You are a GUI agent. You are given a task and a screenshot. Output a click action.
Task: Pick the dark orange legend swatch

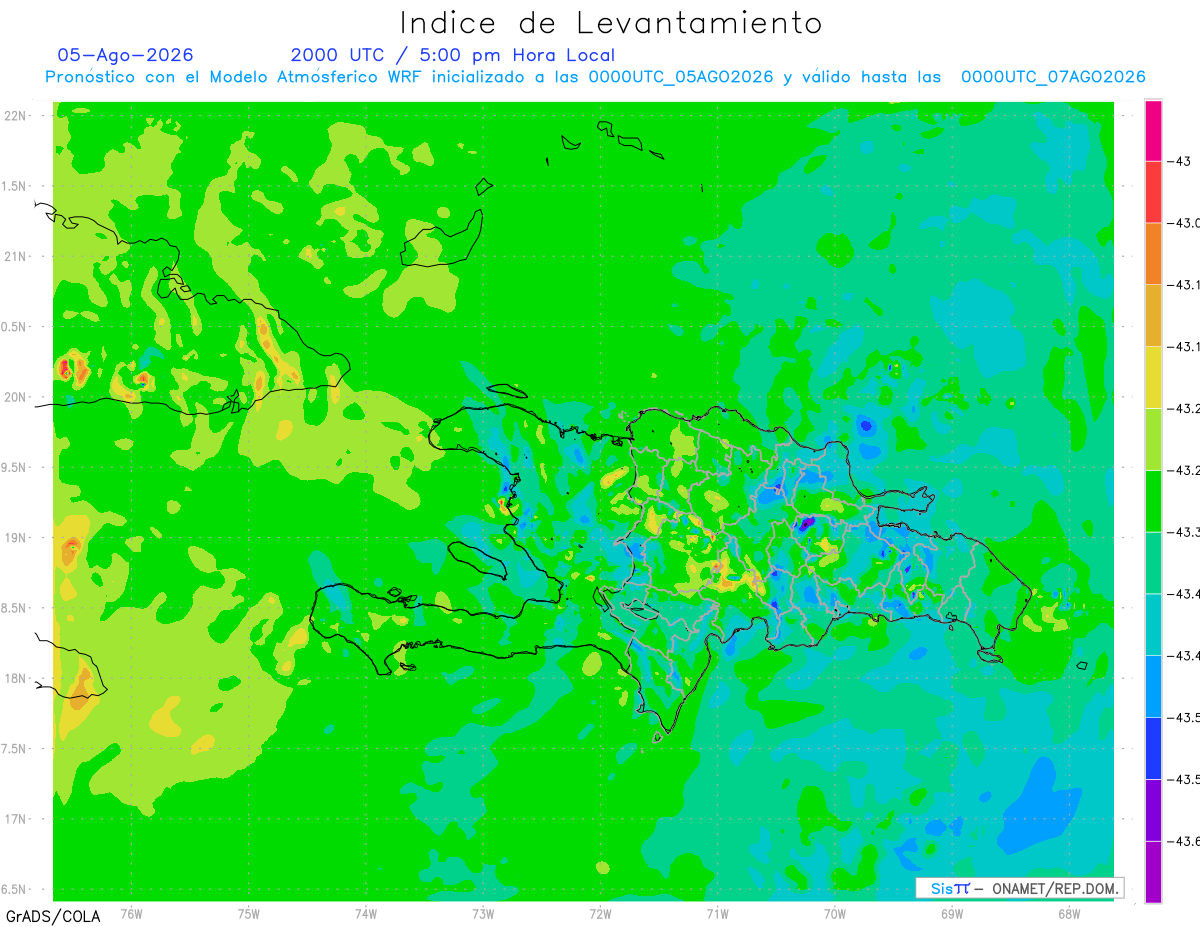coord(1153,253)
